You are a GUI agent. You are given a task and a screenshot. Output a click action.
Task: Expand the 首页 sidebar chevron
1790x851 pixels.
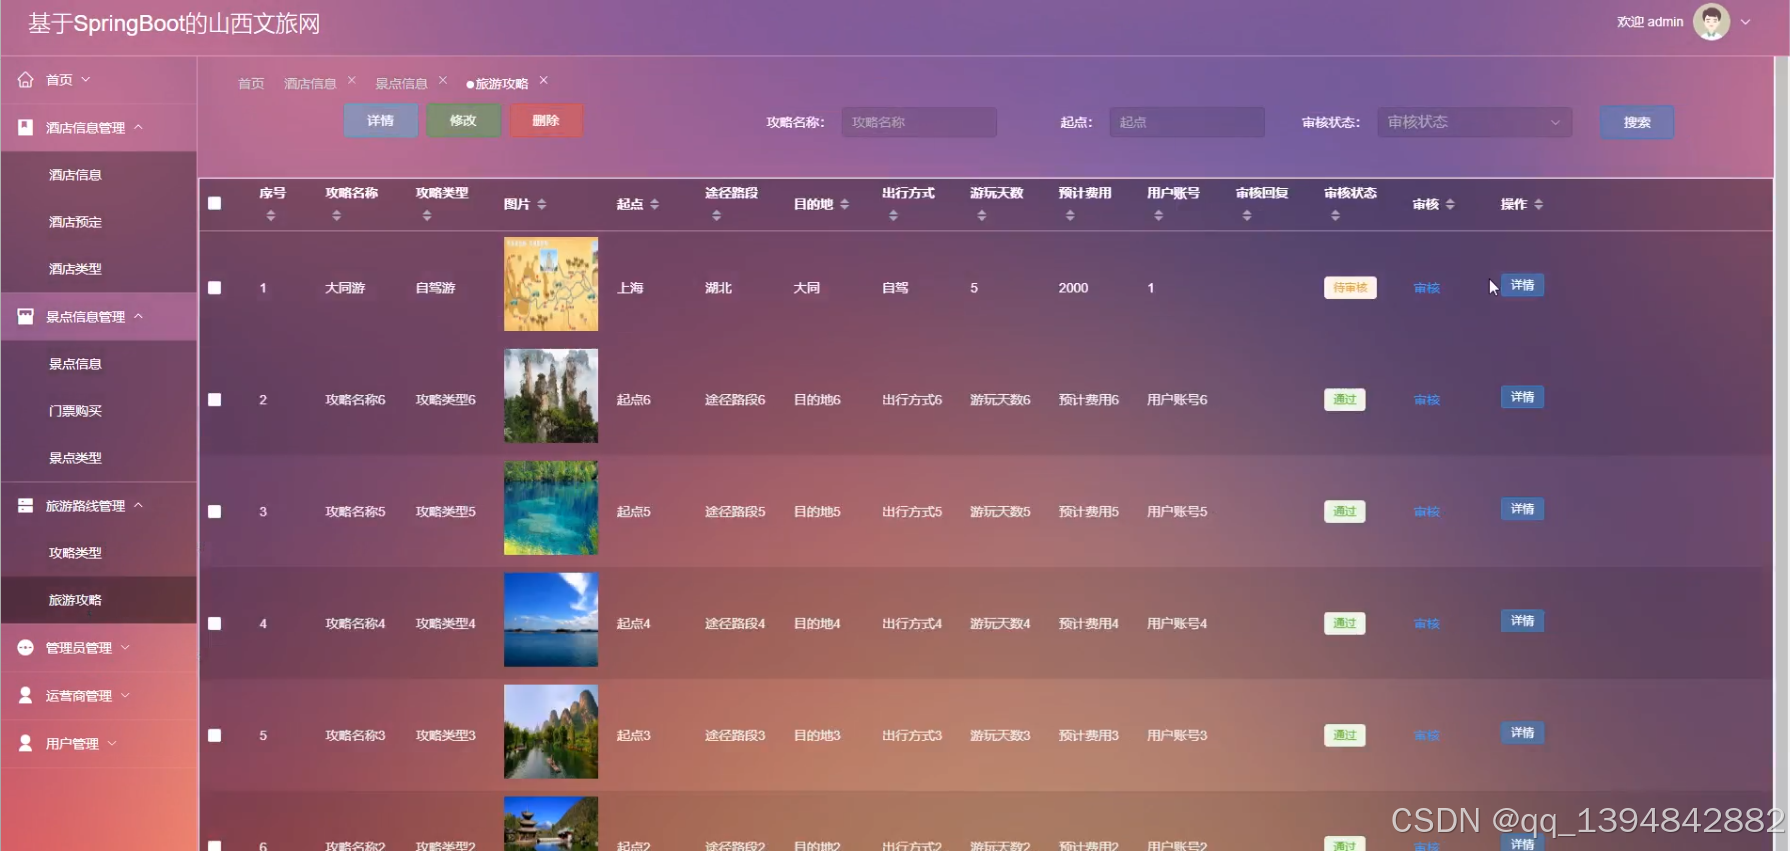(86, 79)
